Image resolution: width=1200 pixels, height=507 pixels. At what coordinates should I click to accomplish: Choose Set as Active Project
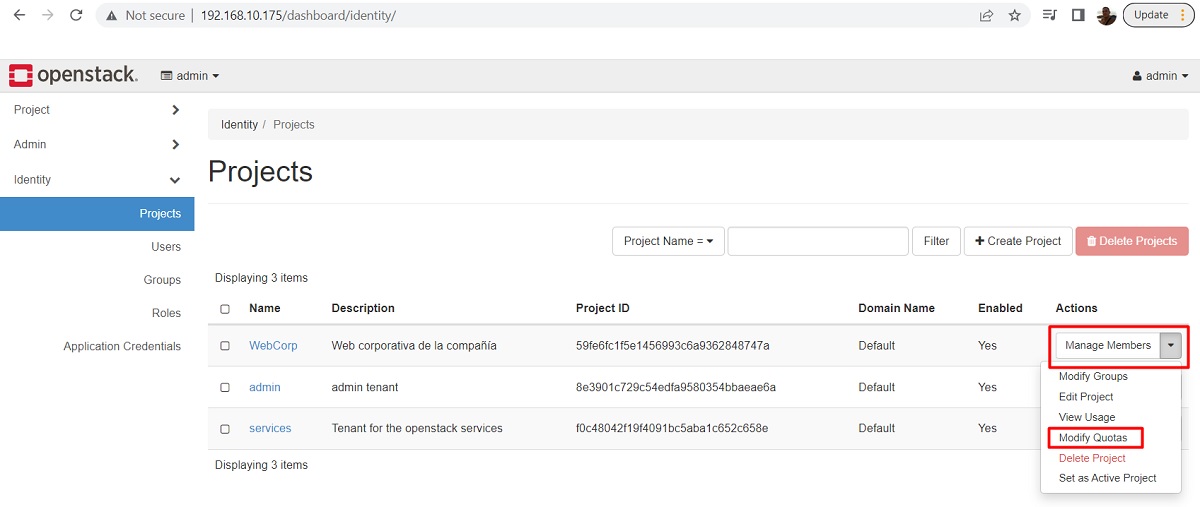(x=1107, y=478)
